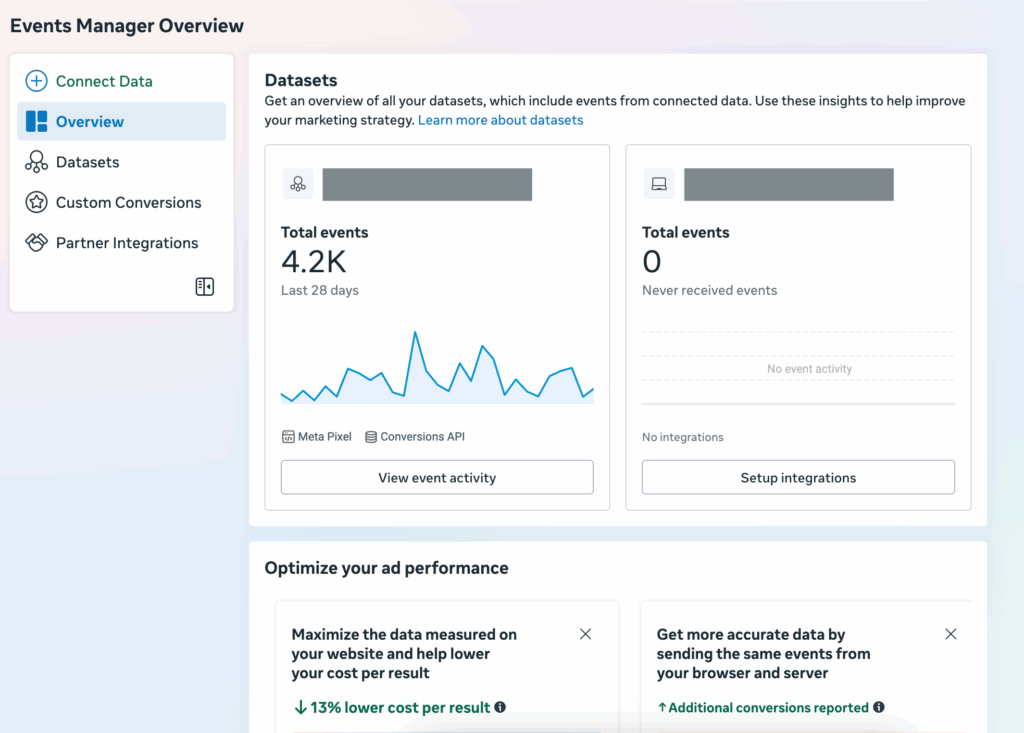
Task: Dismiss the Get more accurate data card
Action: [x=951, y=634]
